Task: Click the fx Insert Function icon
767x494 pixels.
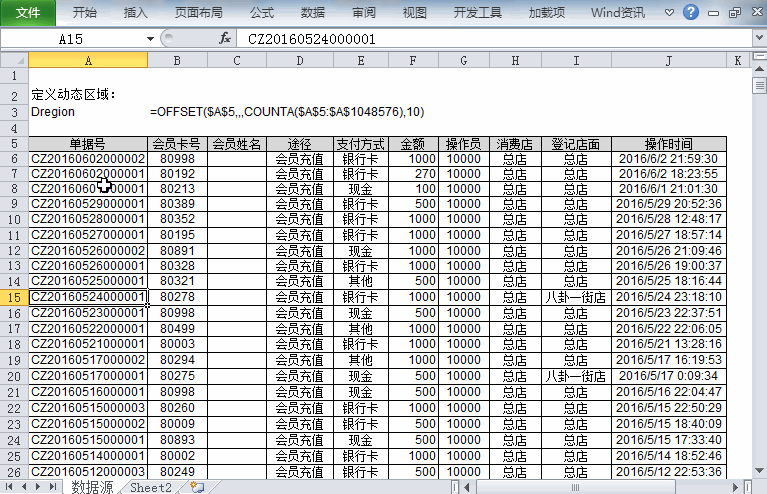Action: coord(225,38)
